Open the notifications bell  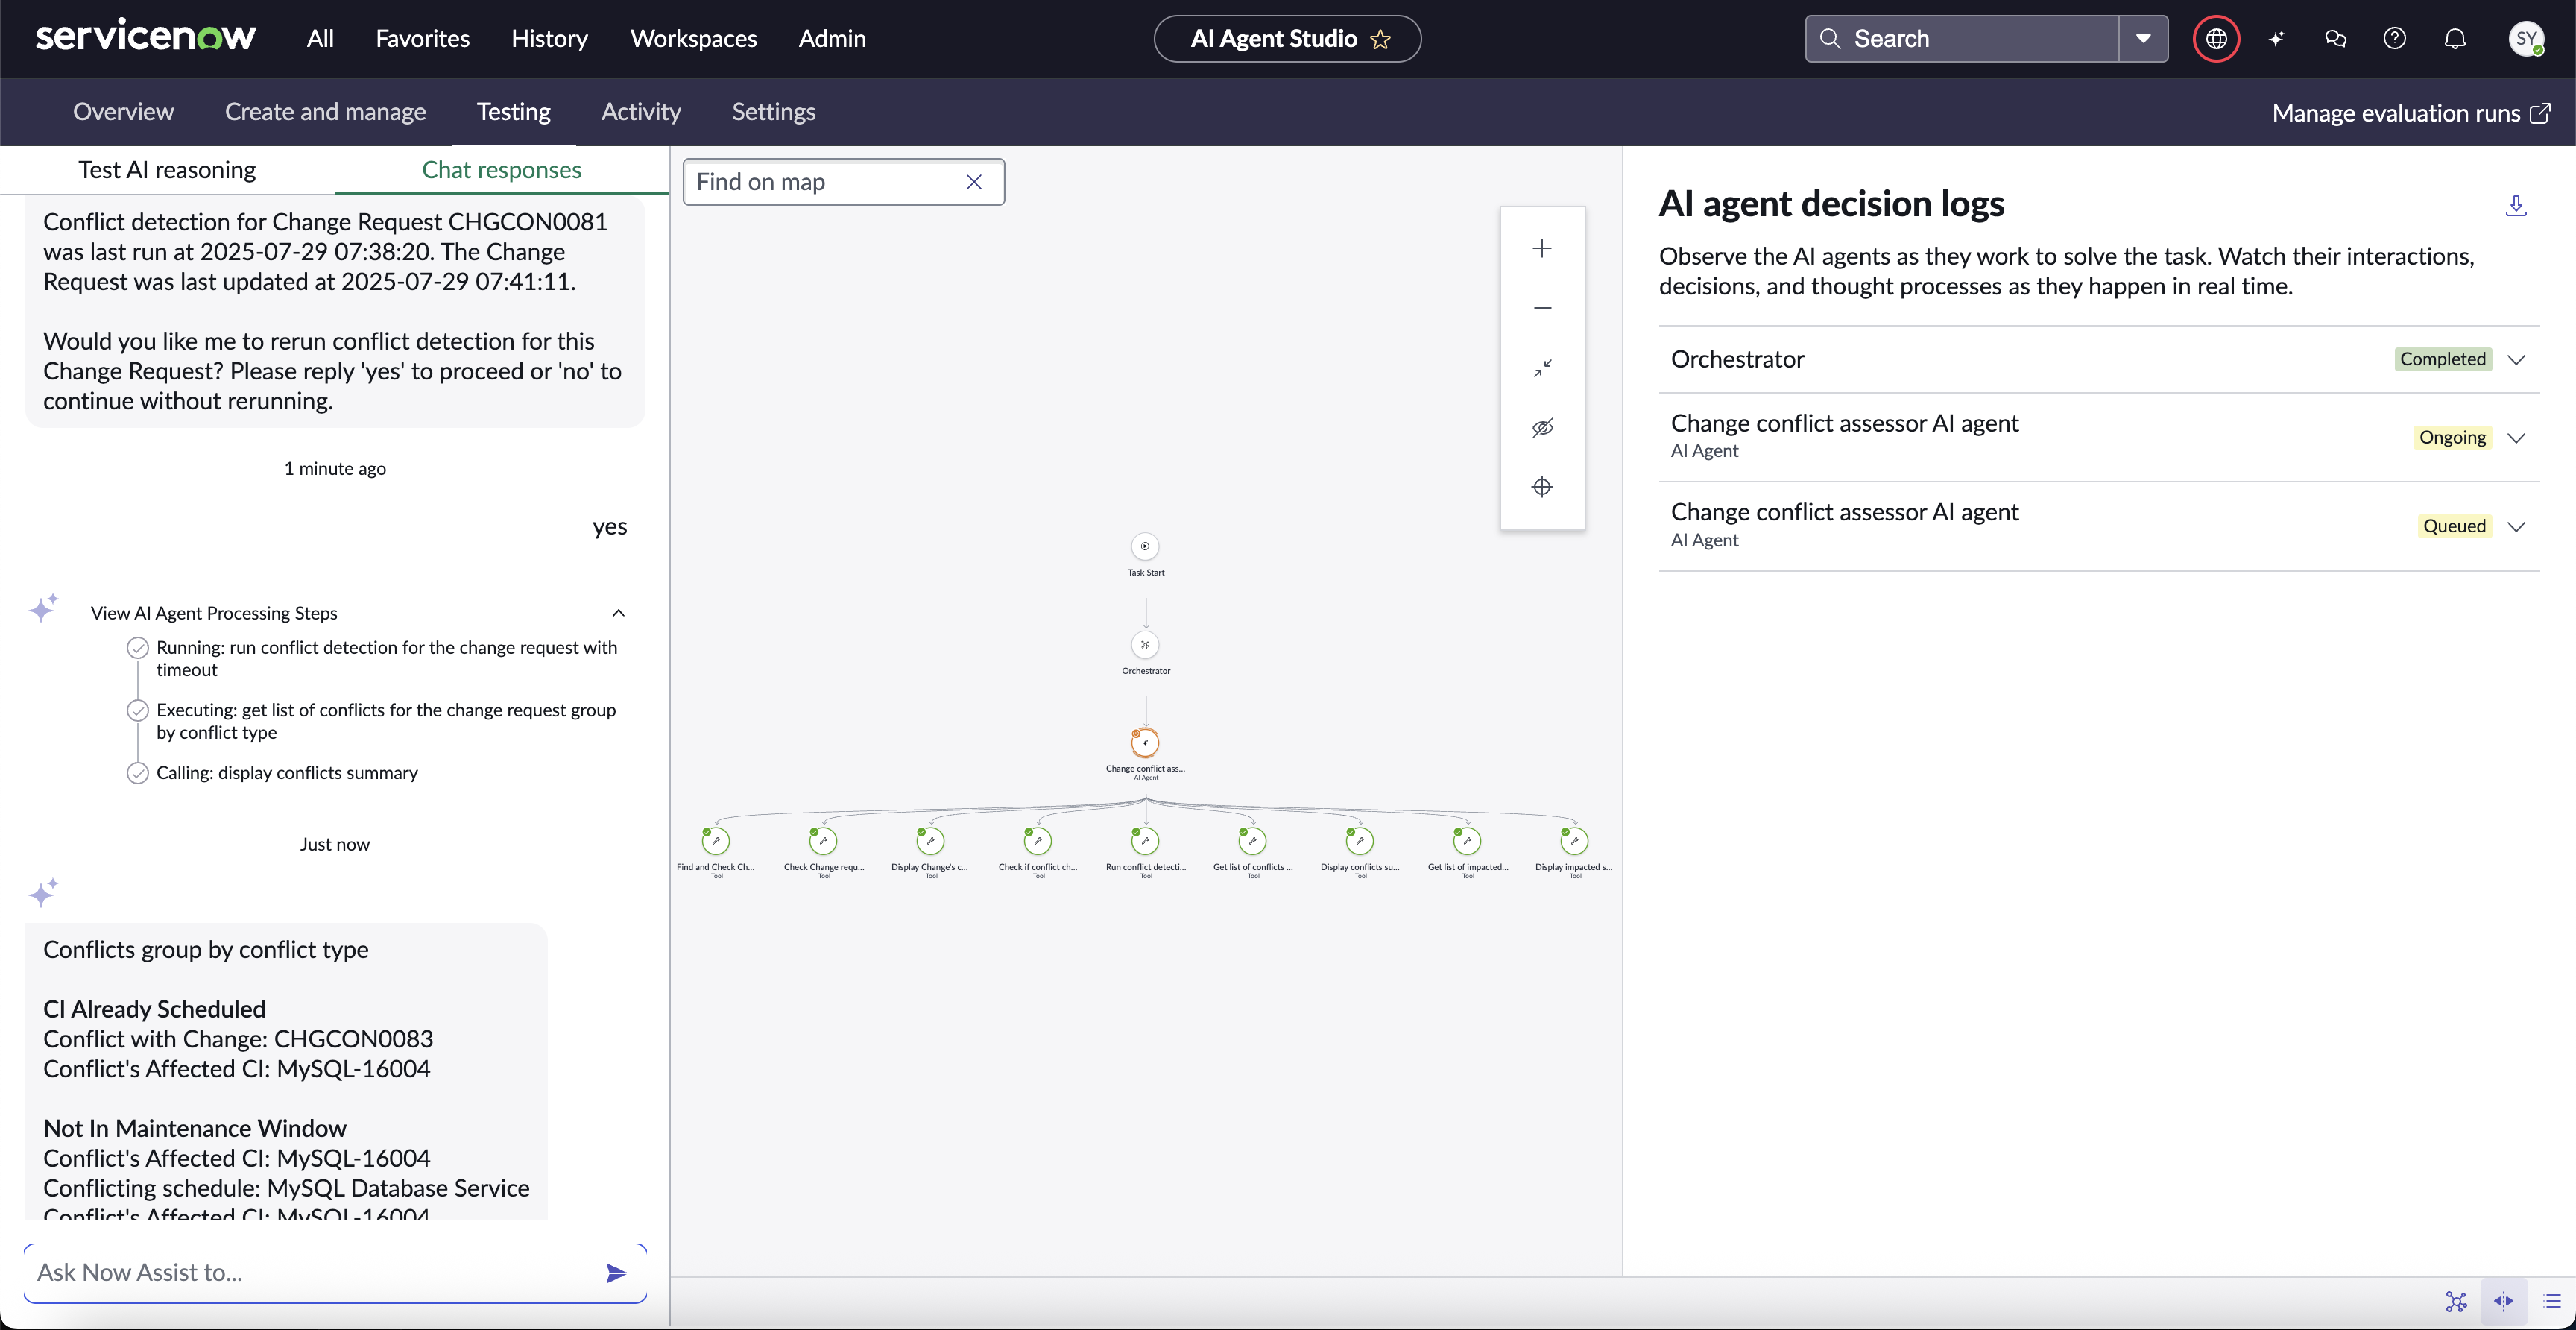pos(2455,38)
